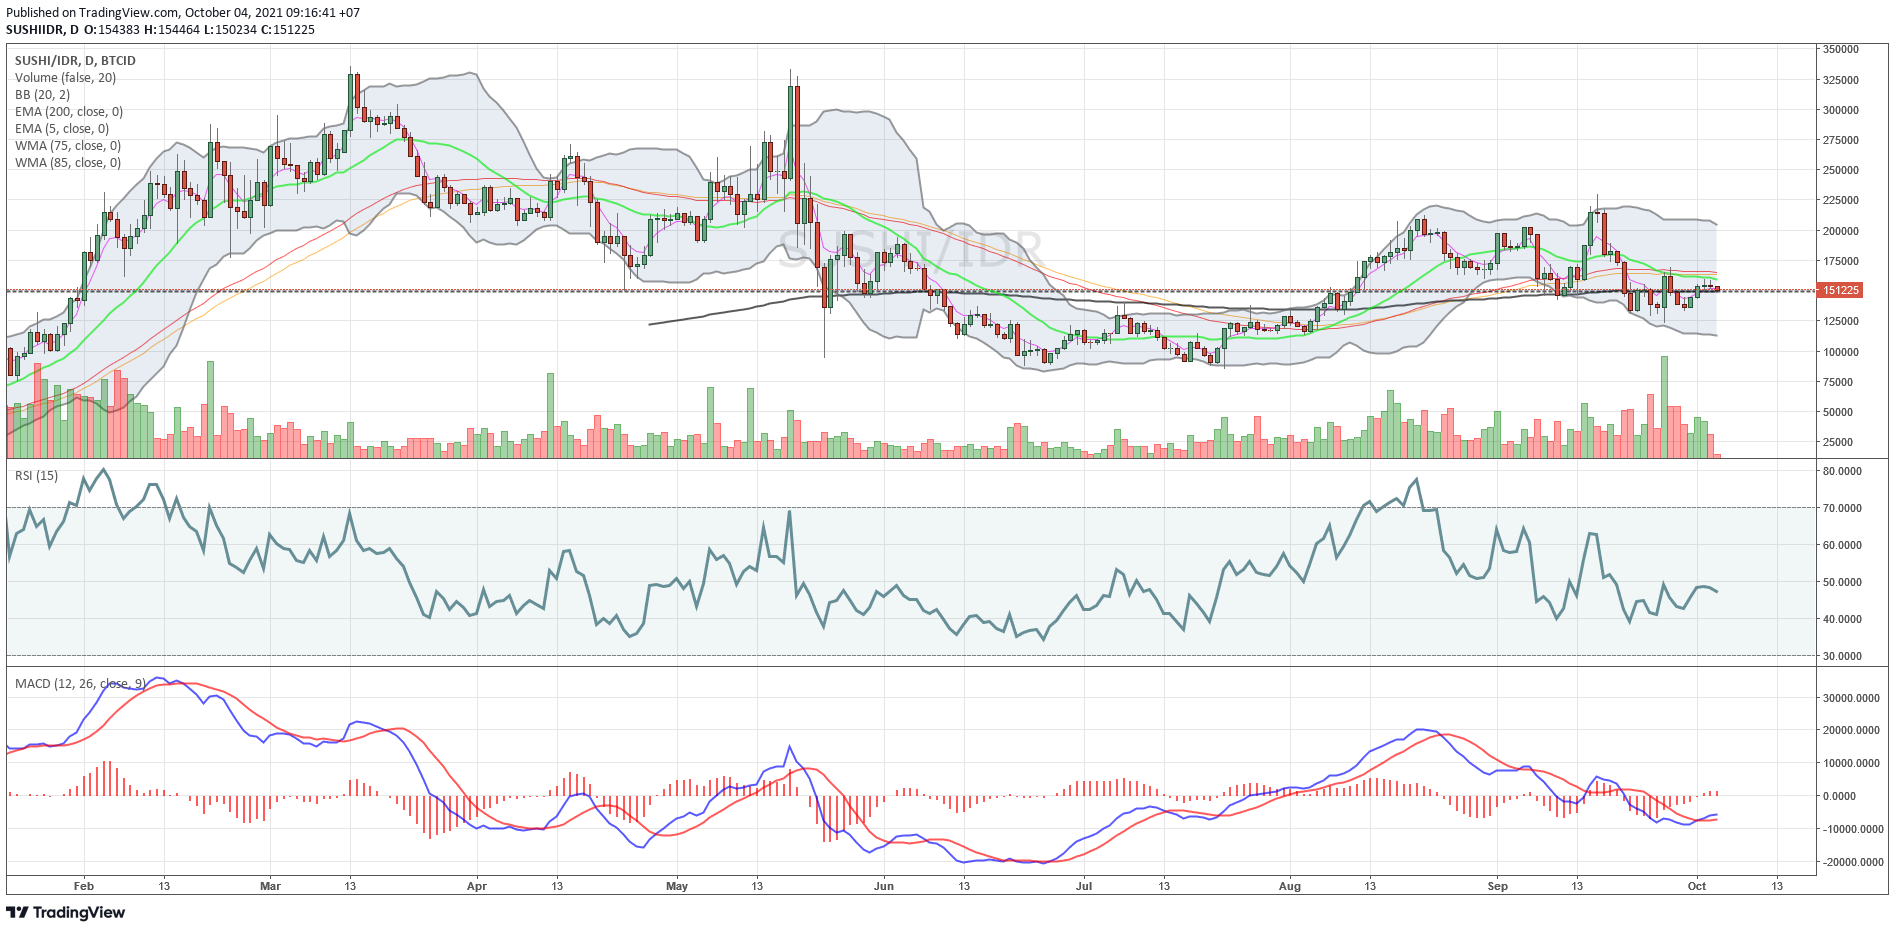Screen dimensions: 1895x931
Task: Click the Jun date label on time axis
Action: tap(884, 886)
